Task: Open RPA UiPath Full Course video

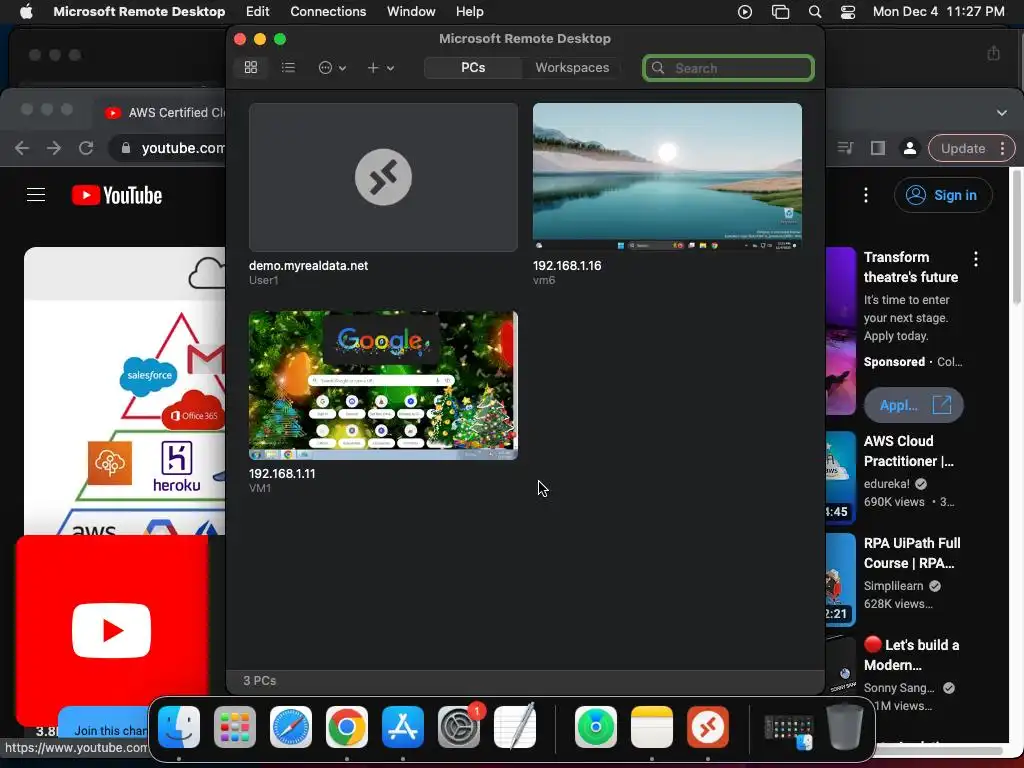Action: click(x=912, y=552)
